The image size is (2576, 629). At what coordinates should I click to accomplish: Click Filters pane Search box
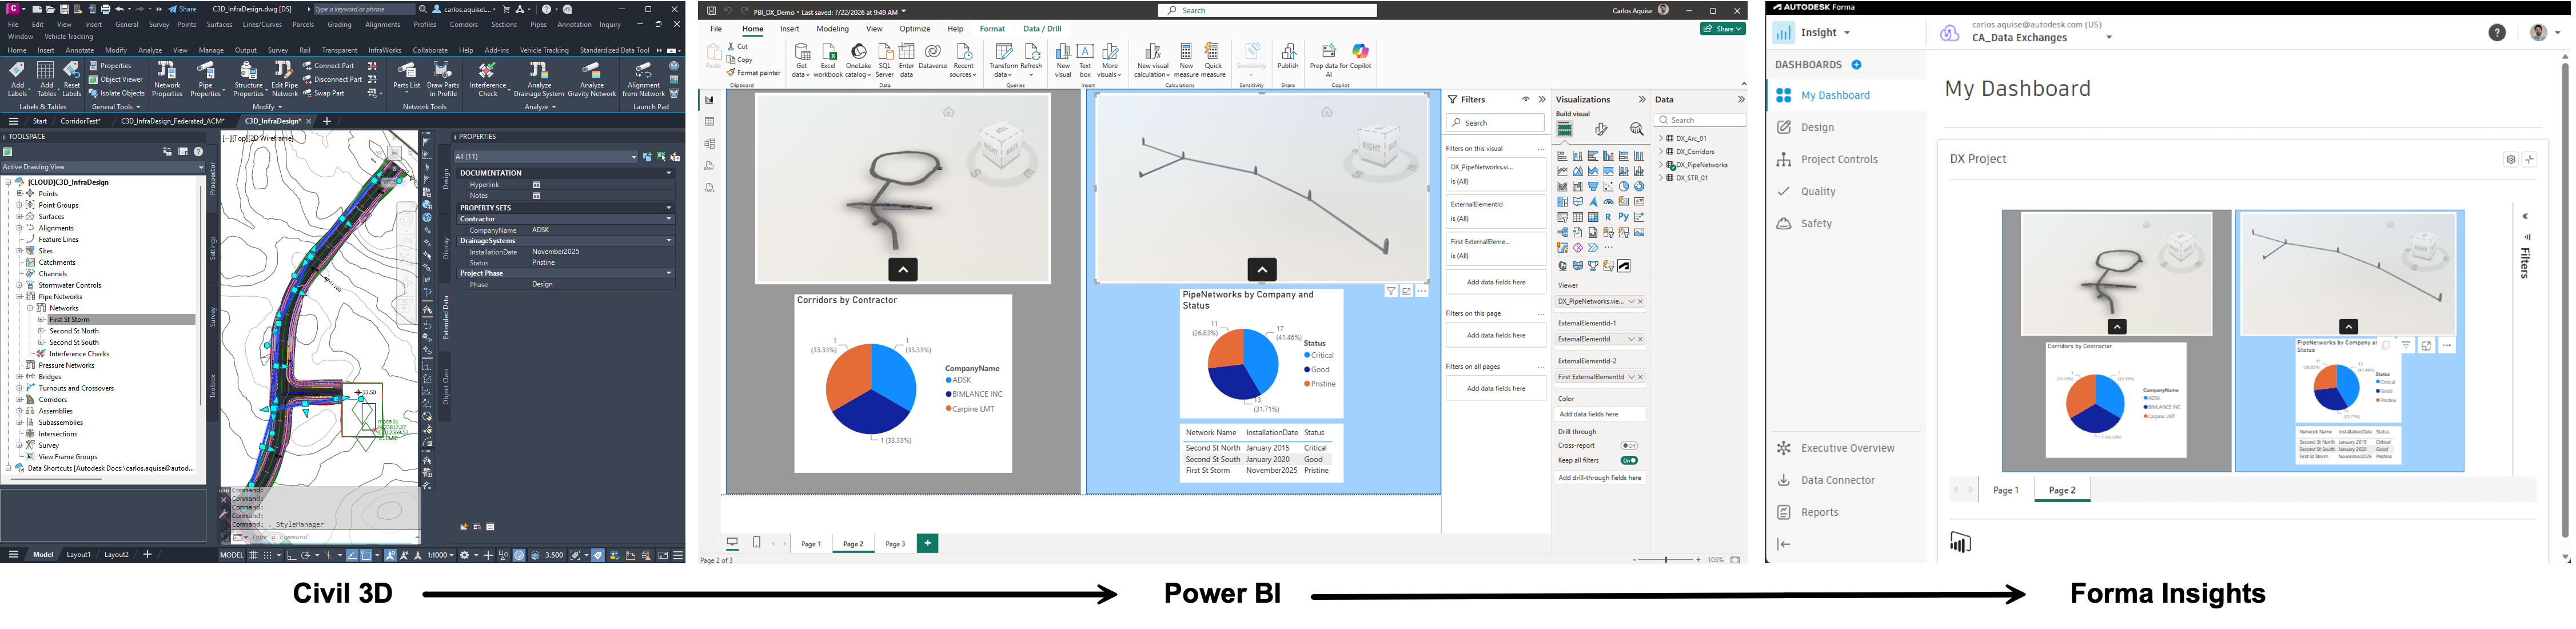tap(1495, 123)
